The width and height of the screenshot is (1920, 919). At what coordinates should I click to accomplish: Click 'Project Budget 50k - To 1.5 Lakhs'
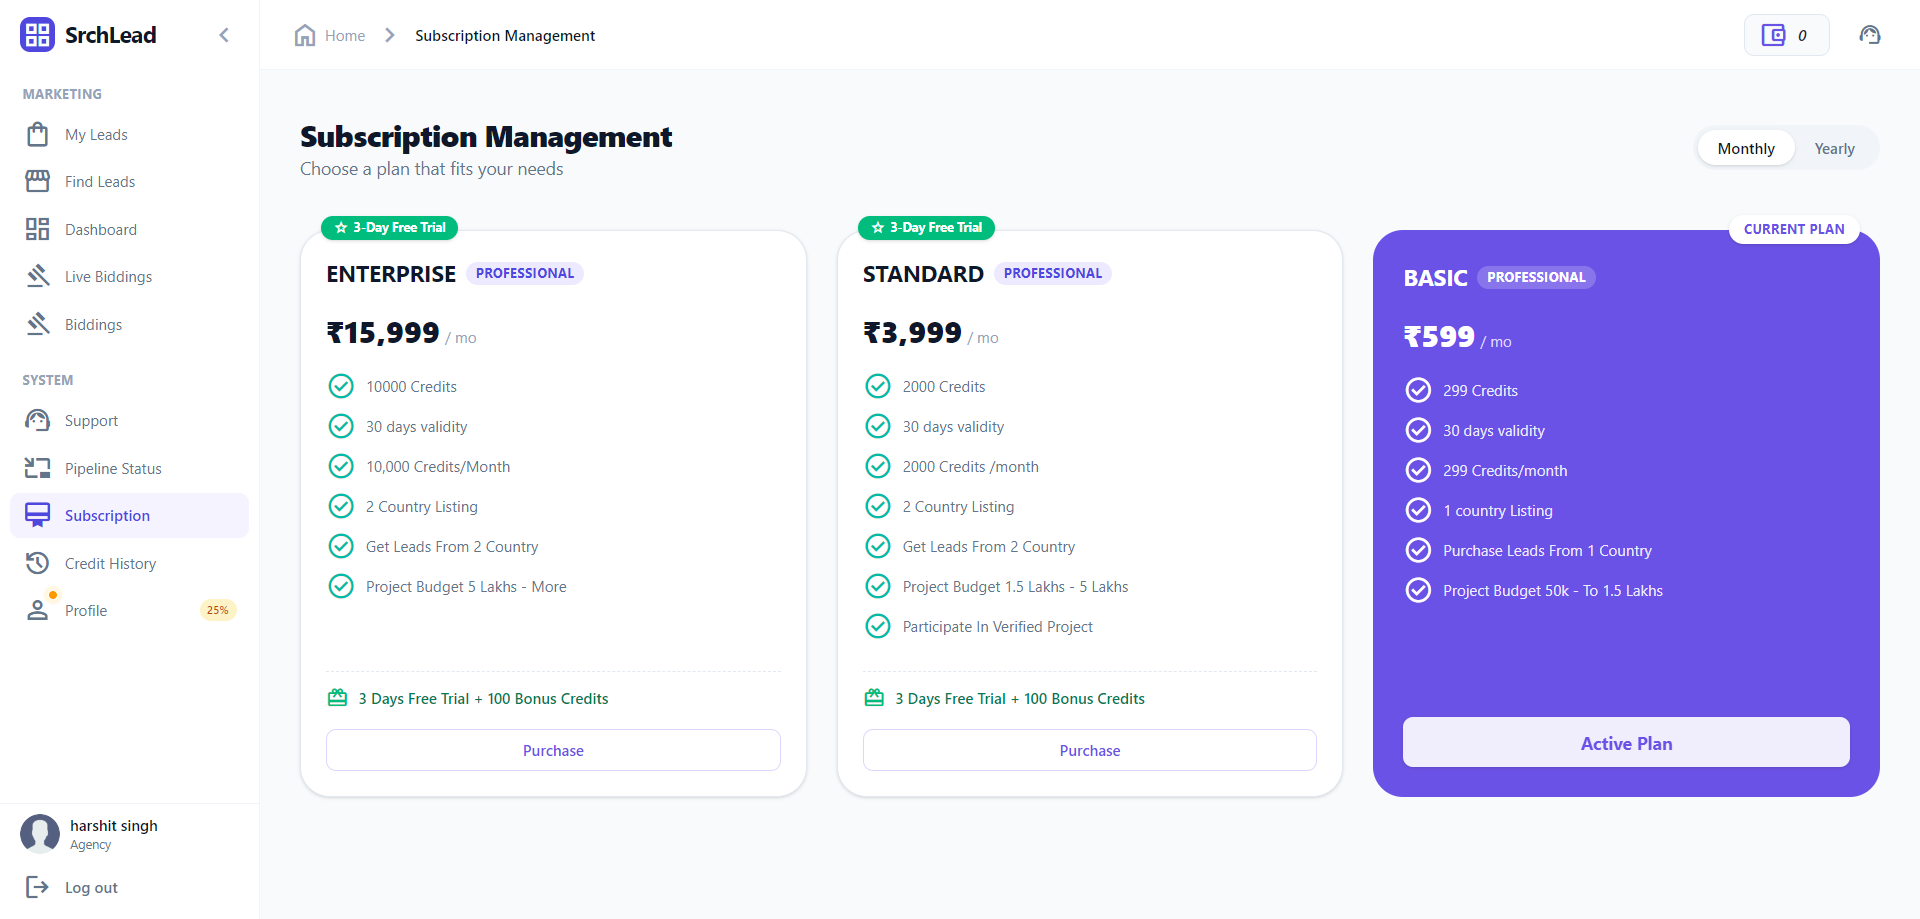tap(1553, 591)
